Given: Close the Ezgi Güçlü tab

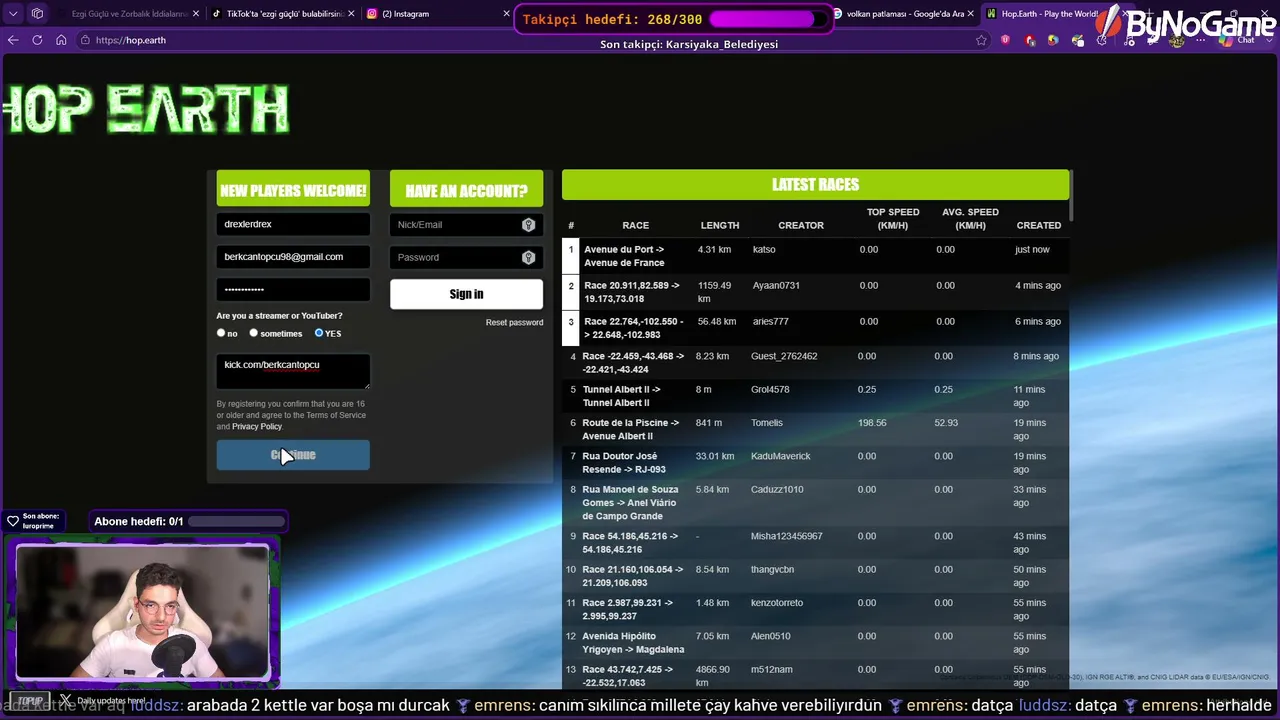Looking at the screenshot, I should coord(195,14).
